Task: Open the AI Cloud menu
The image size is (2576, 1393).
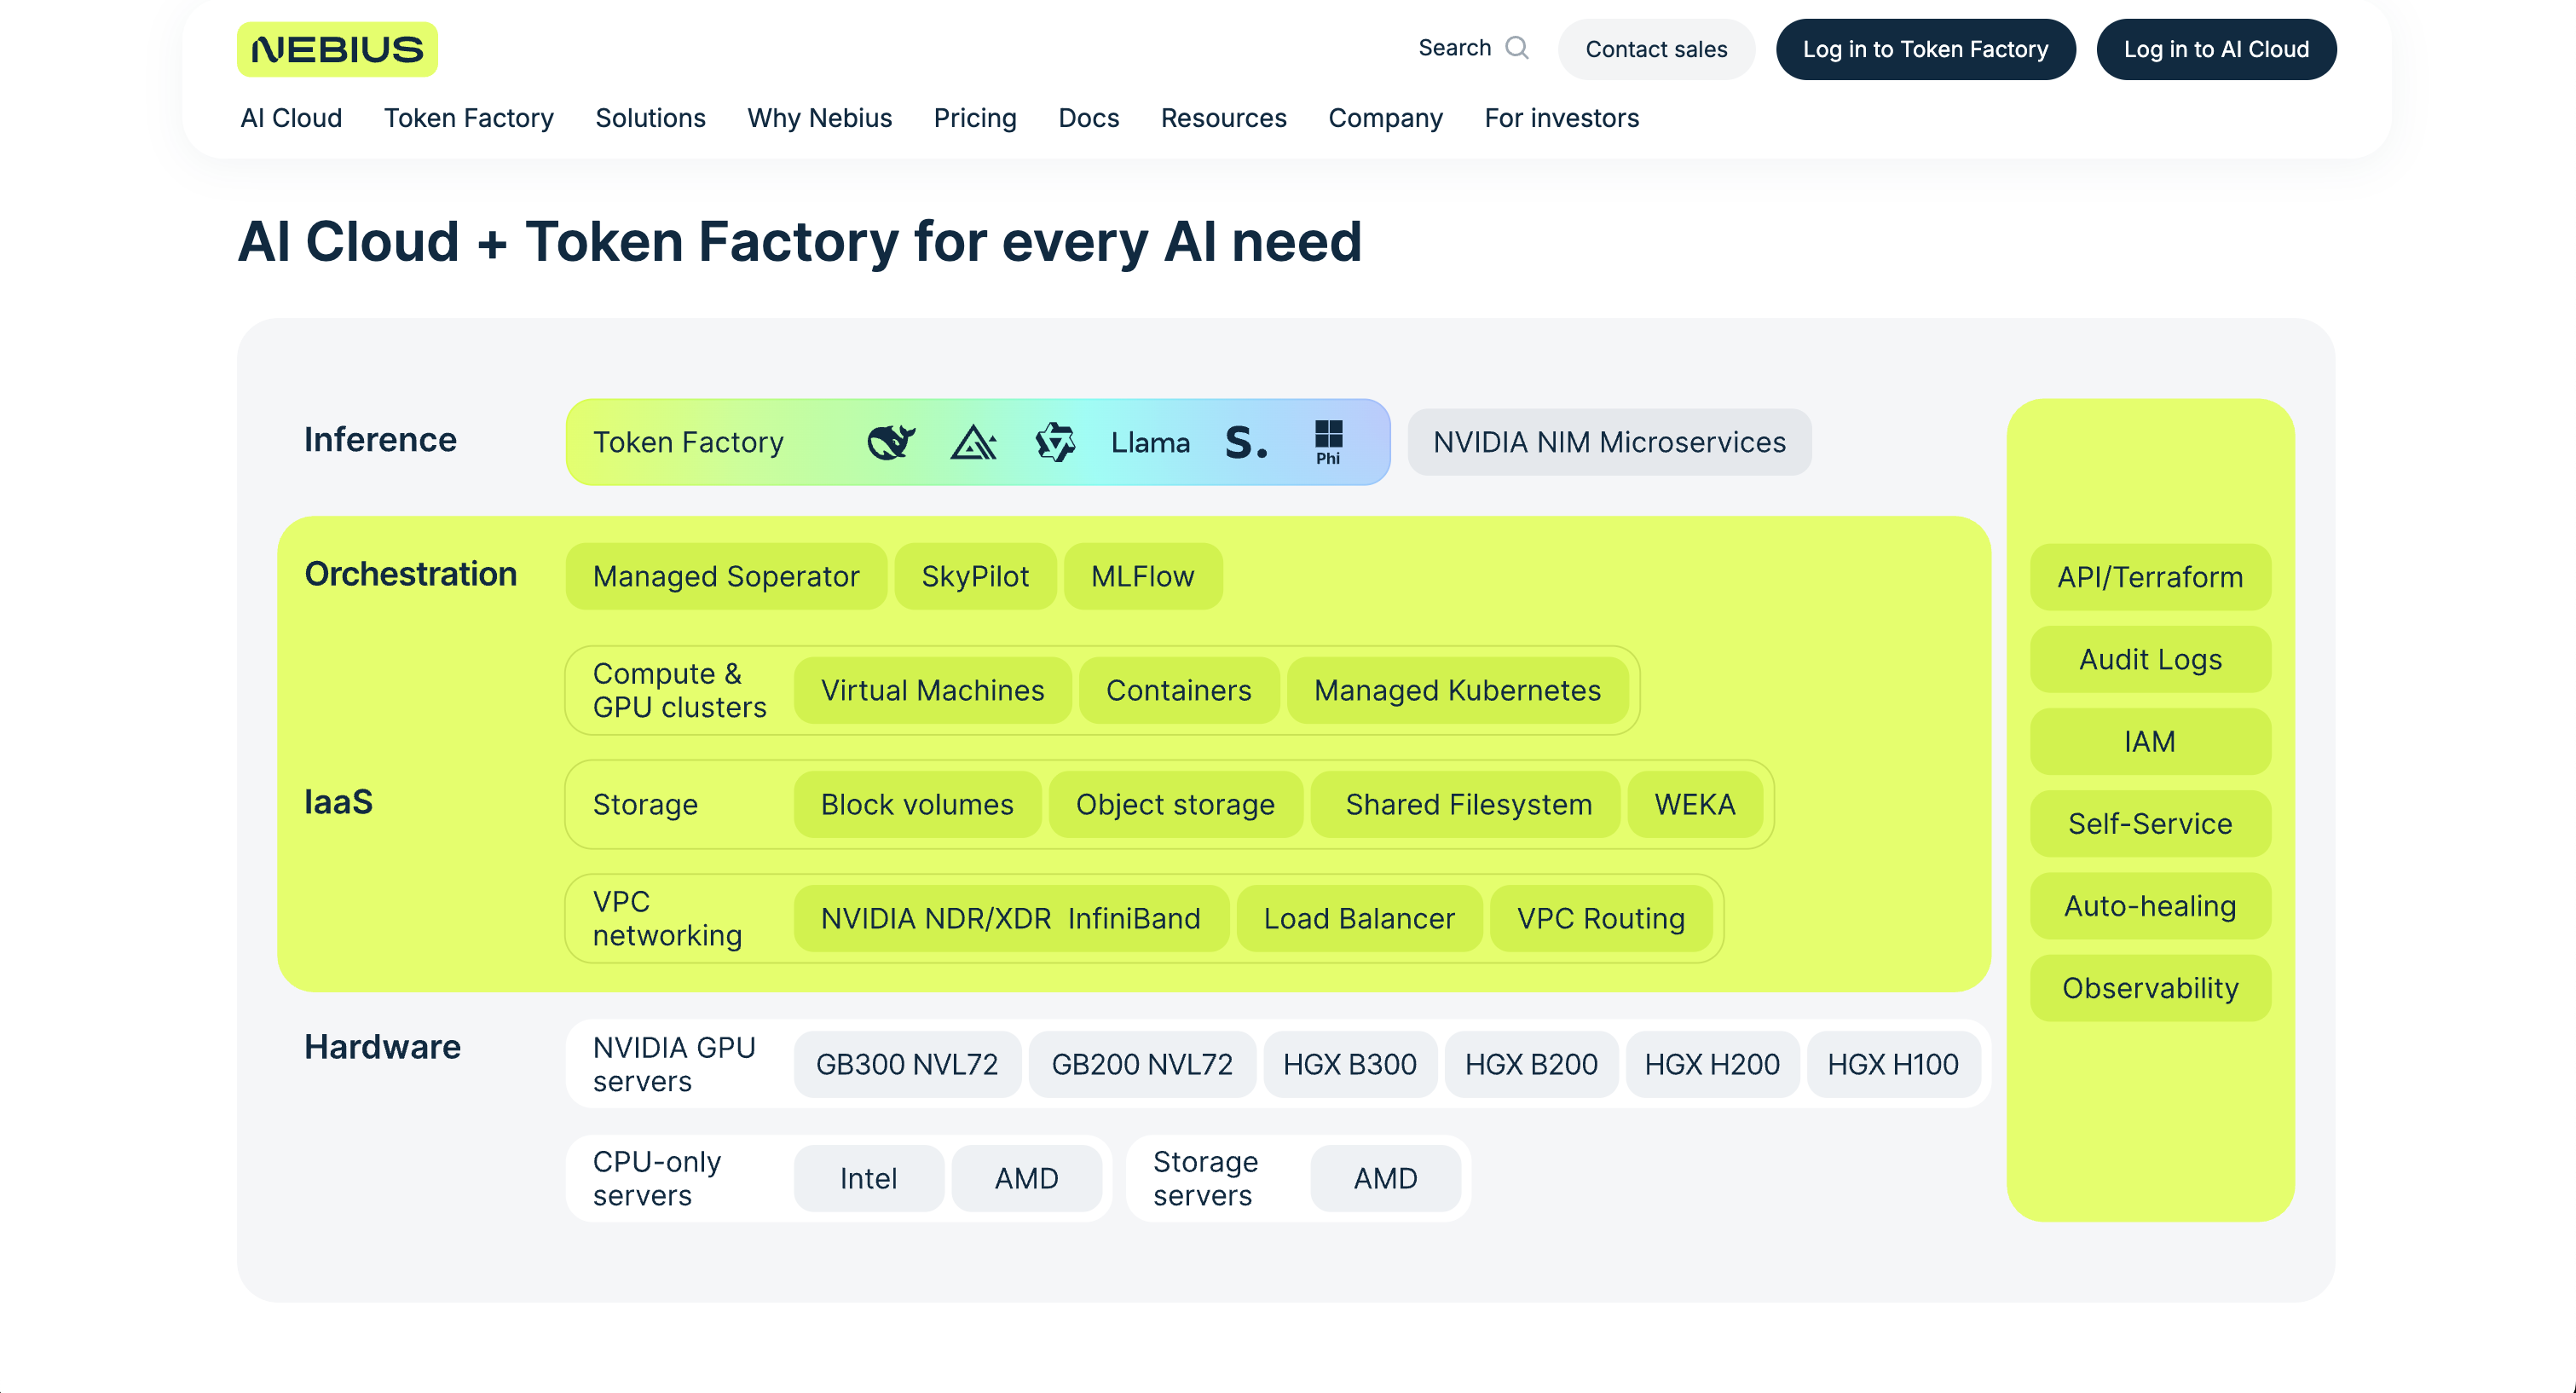Action: pyautogui.click(x=291, y=118)
